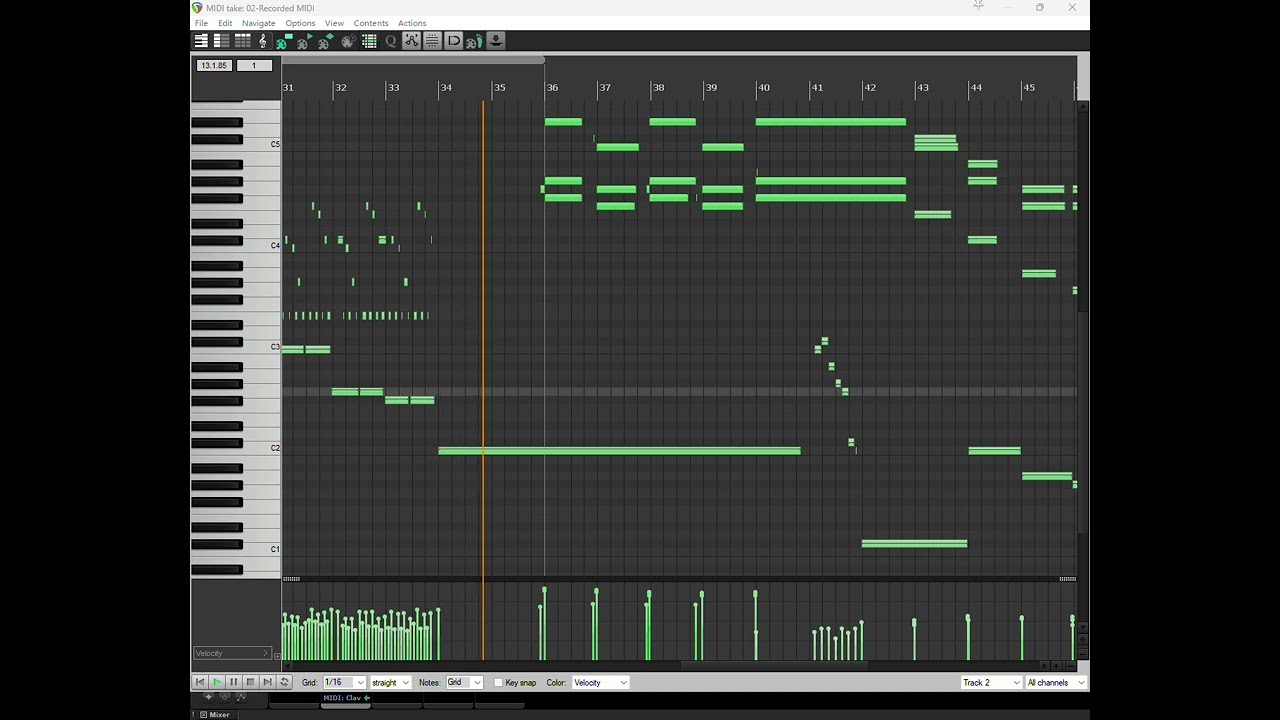Switch to musical notation view

point(263,41)
